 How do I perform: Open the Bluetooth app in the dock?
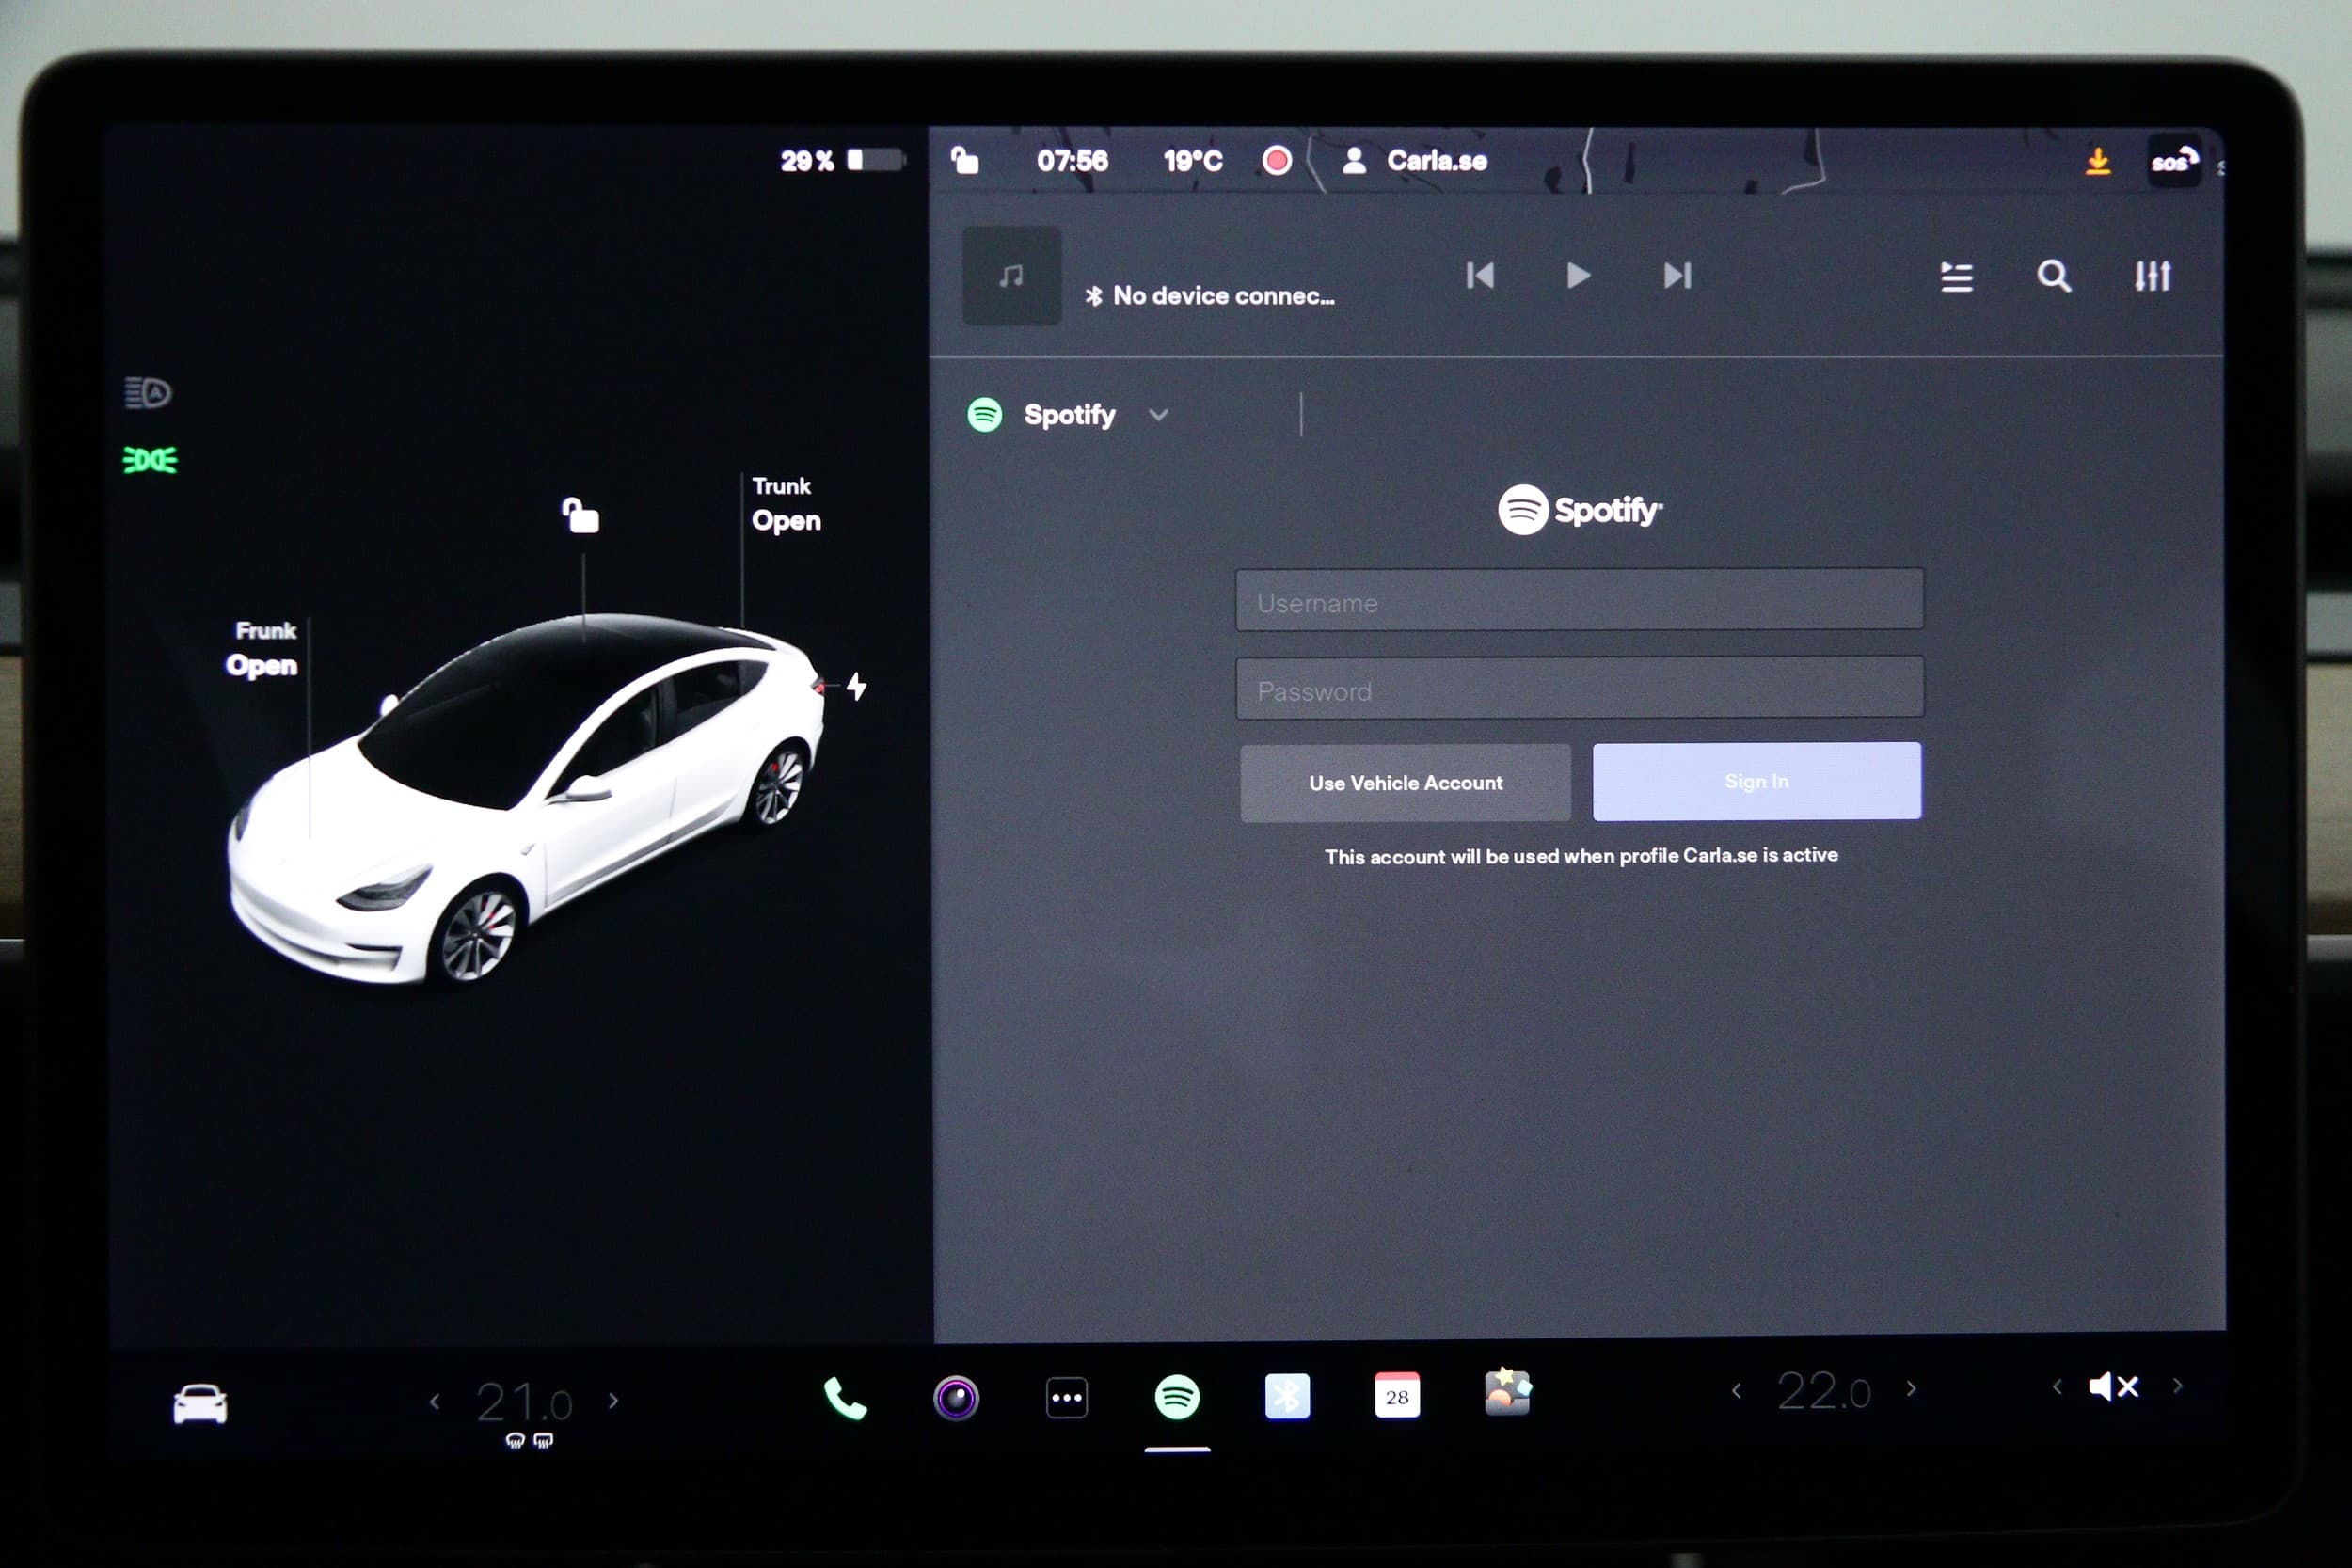(1287, 1396)
